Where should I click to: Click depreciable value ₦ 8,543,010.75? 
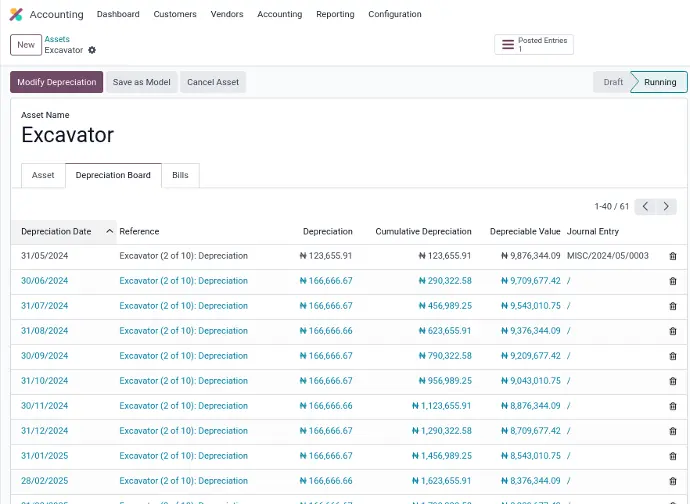pos(531,456)
